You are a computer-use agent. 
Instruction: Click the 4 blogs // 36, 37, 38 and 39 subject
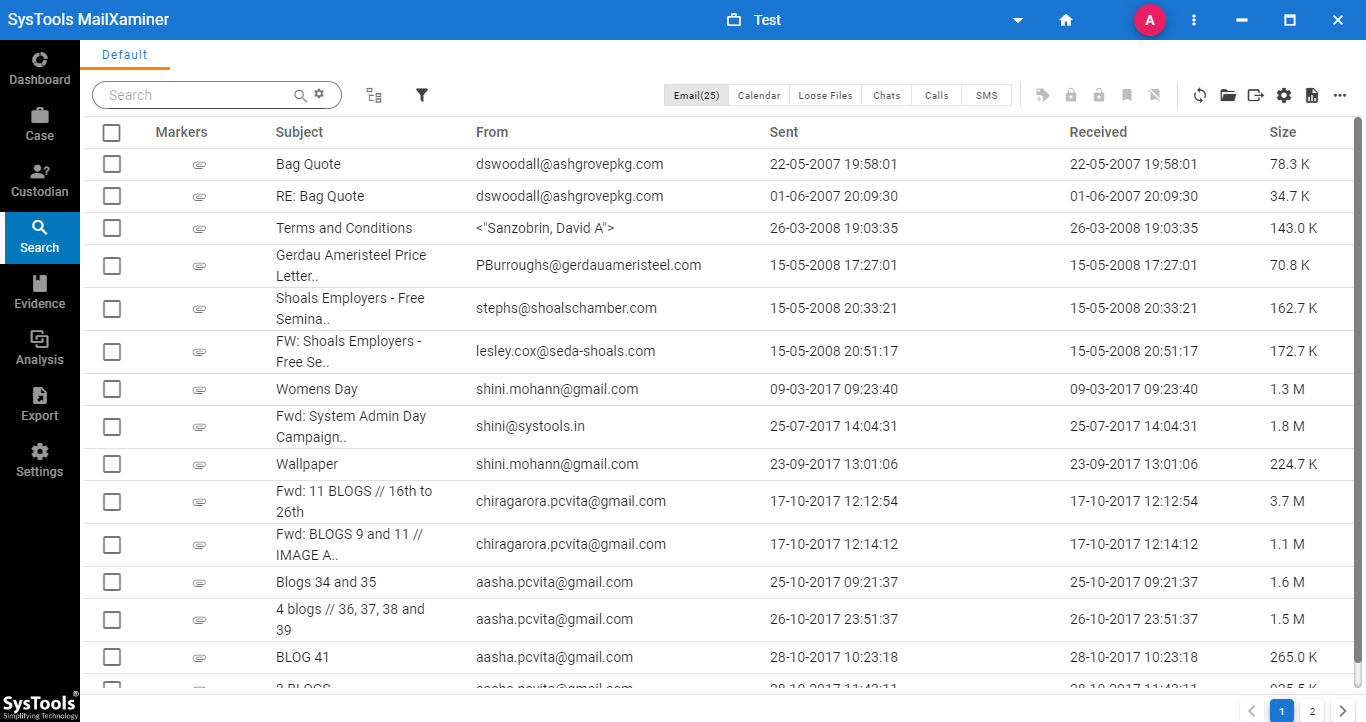[x=350, y=619]
